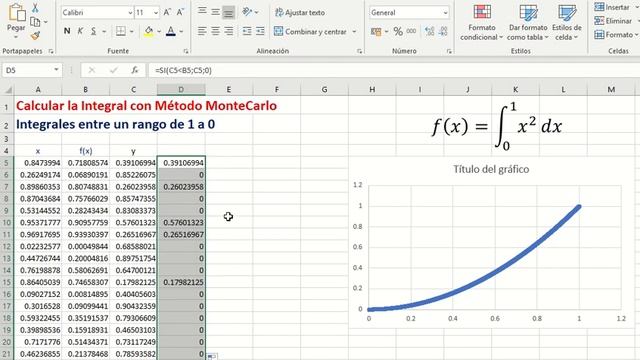Open the font color dropdown arrow
The height and width of the screenshot is (360, 640).
coord(181,31)
